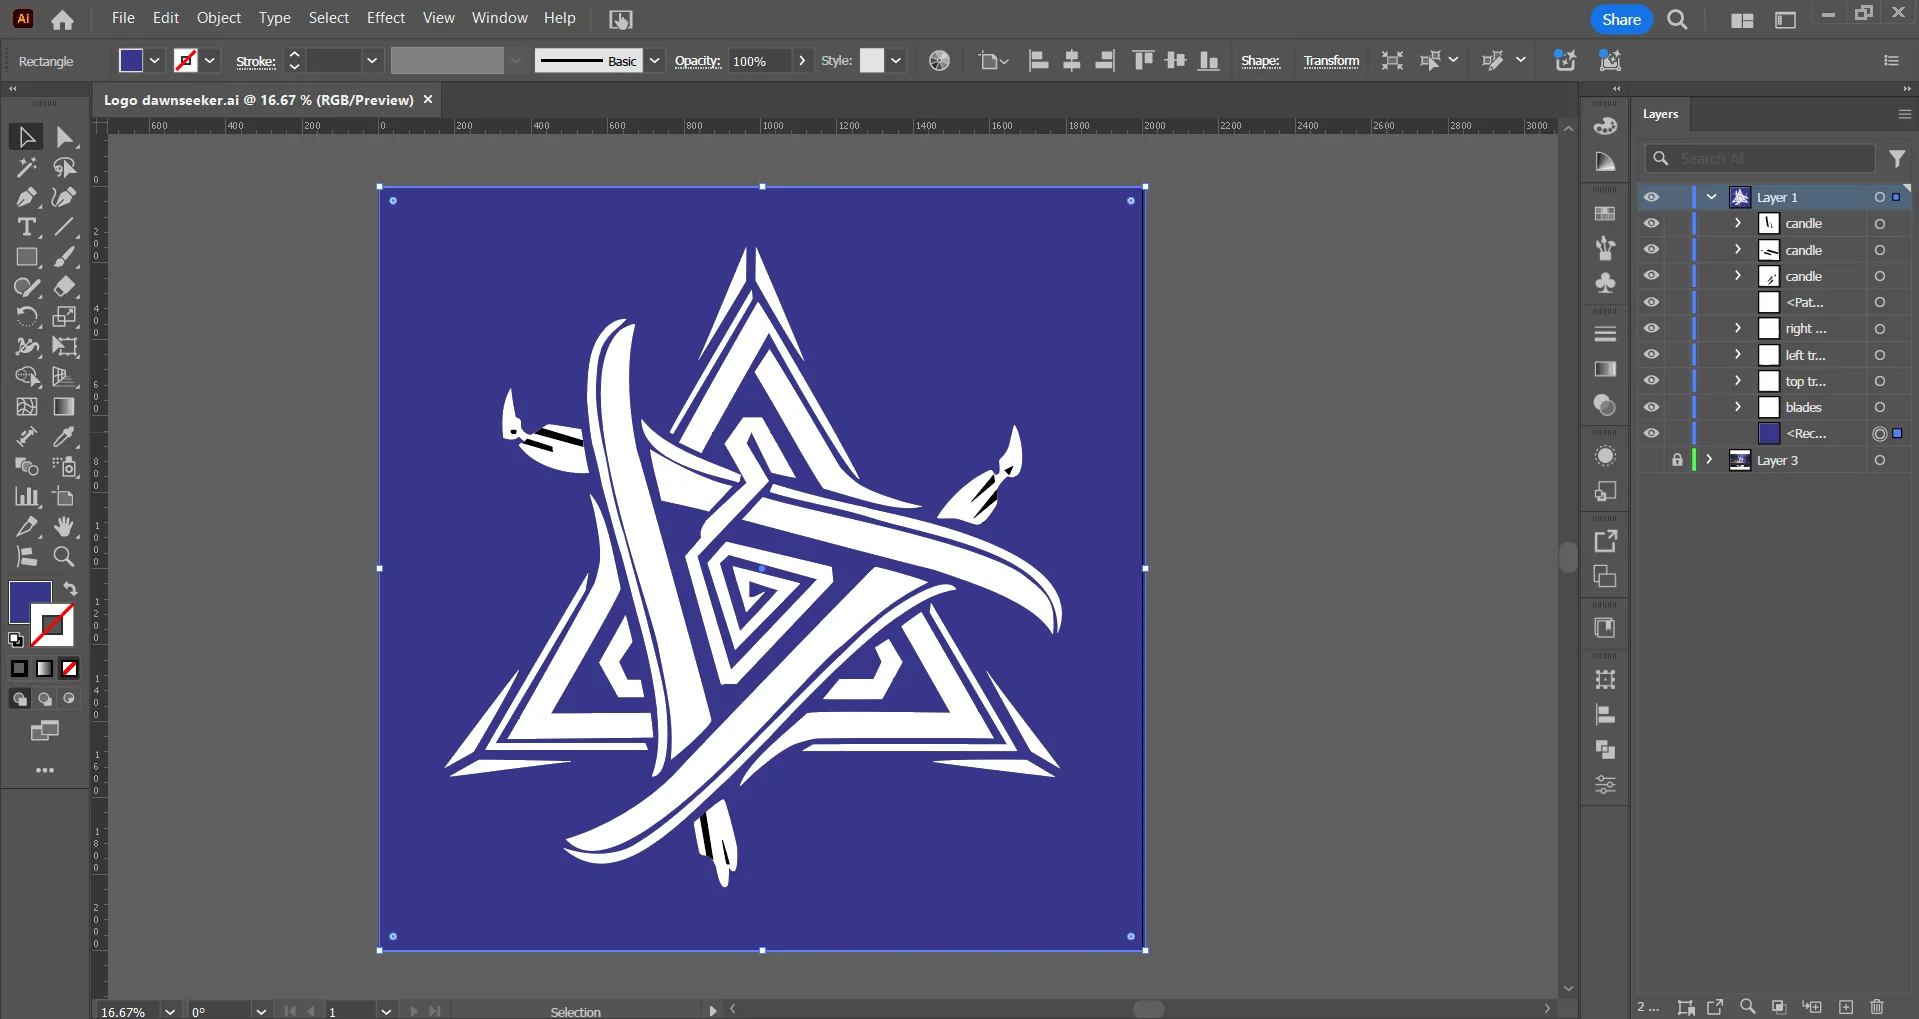Delete selection with Layers trash icon
Viewport: 1919px width, 1019px height.
click(1877, 1007)
